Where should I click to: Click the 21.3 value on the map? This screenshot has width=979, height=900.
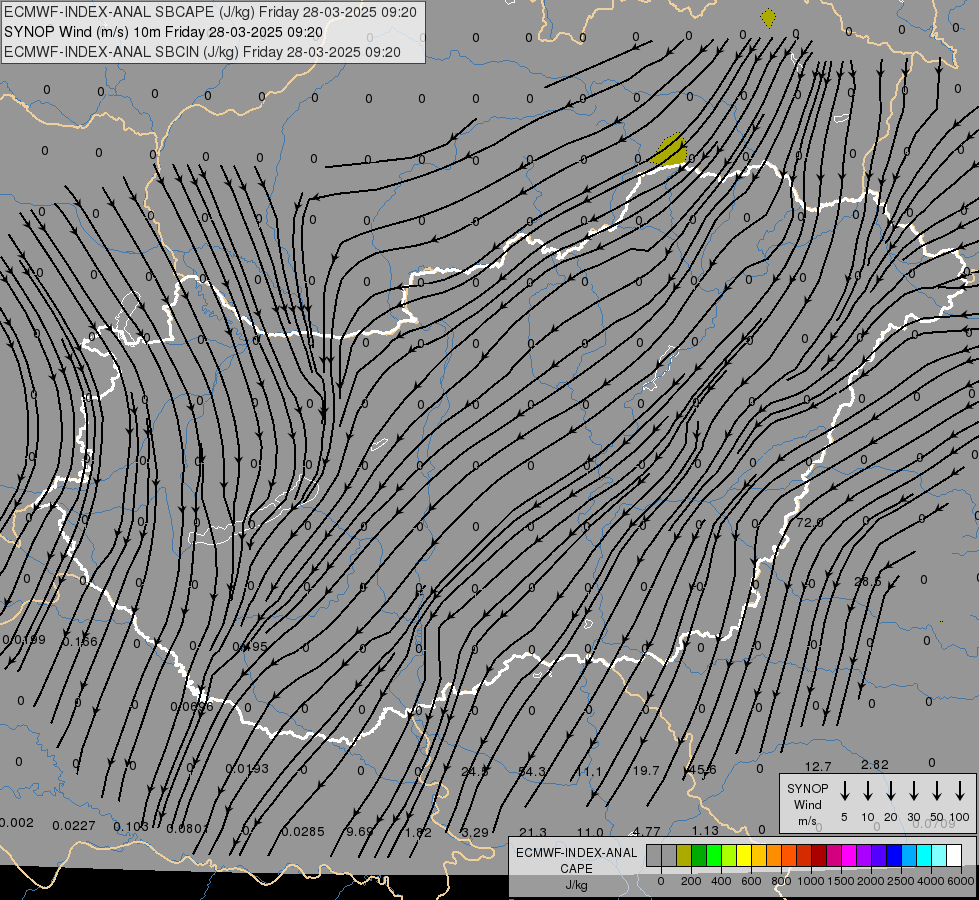click(533, 832)
